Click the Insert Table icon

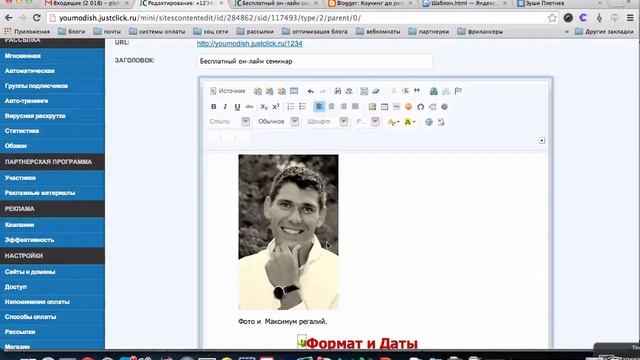click(384, 107)
